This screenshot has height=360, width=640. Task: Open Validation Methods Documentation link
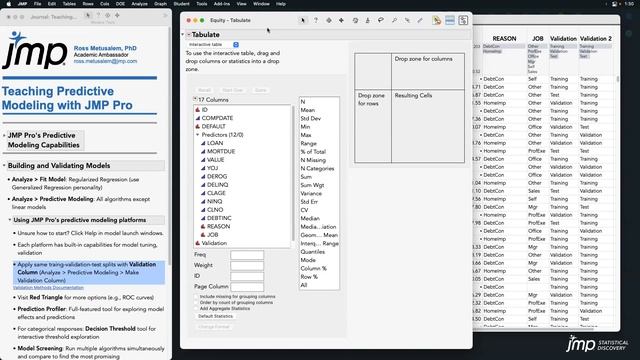coord(48,288)
